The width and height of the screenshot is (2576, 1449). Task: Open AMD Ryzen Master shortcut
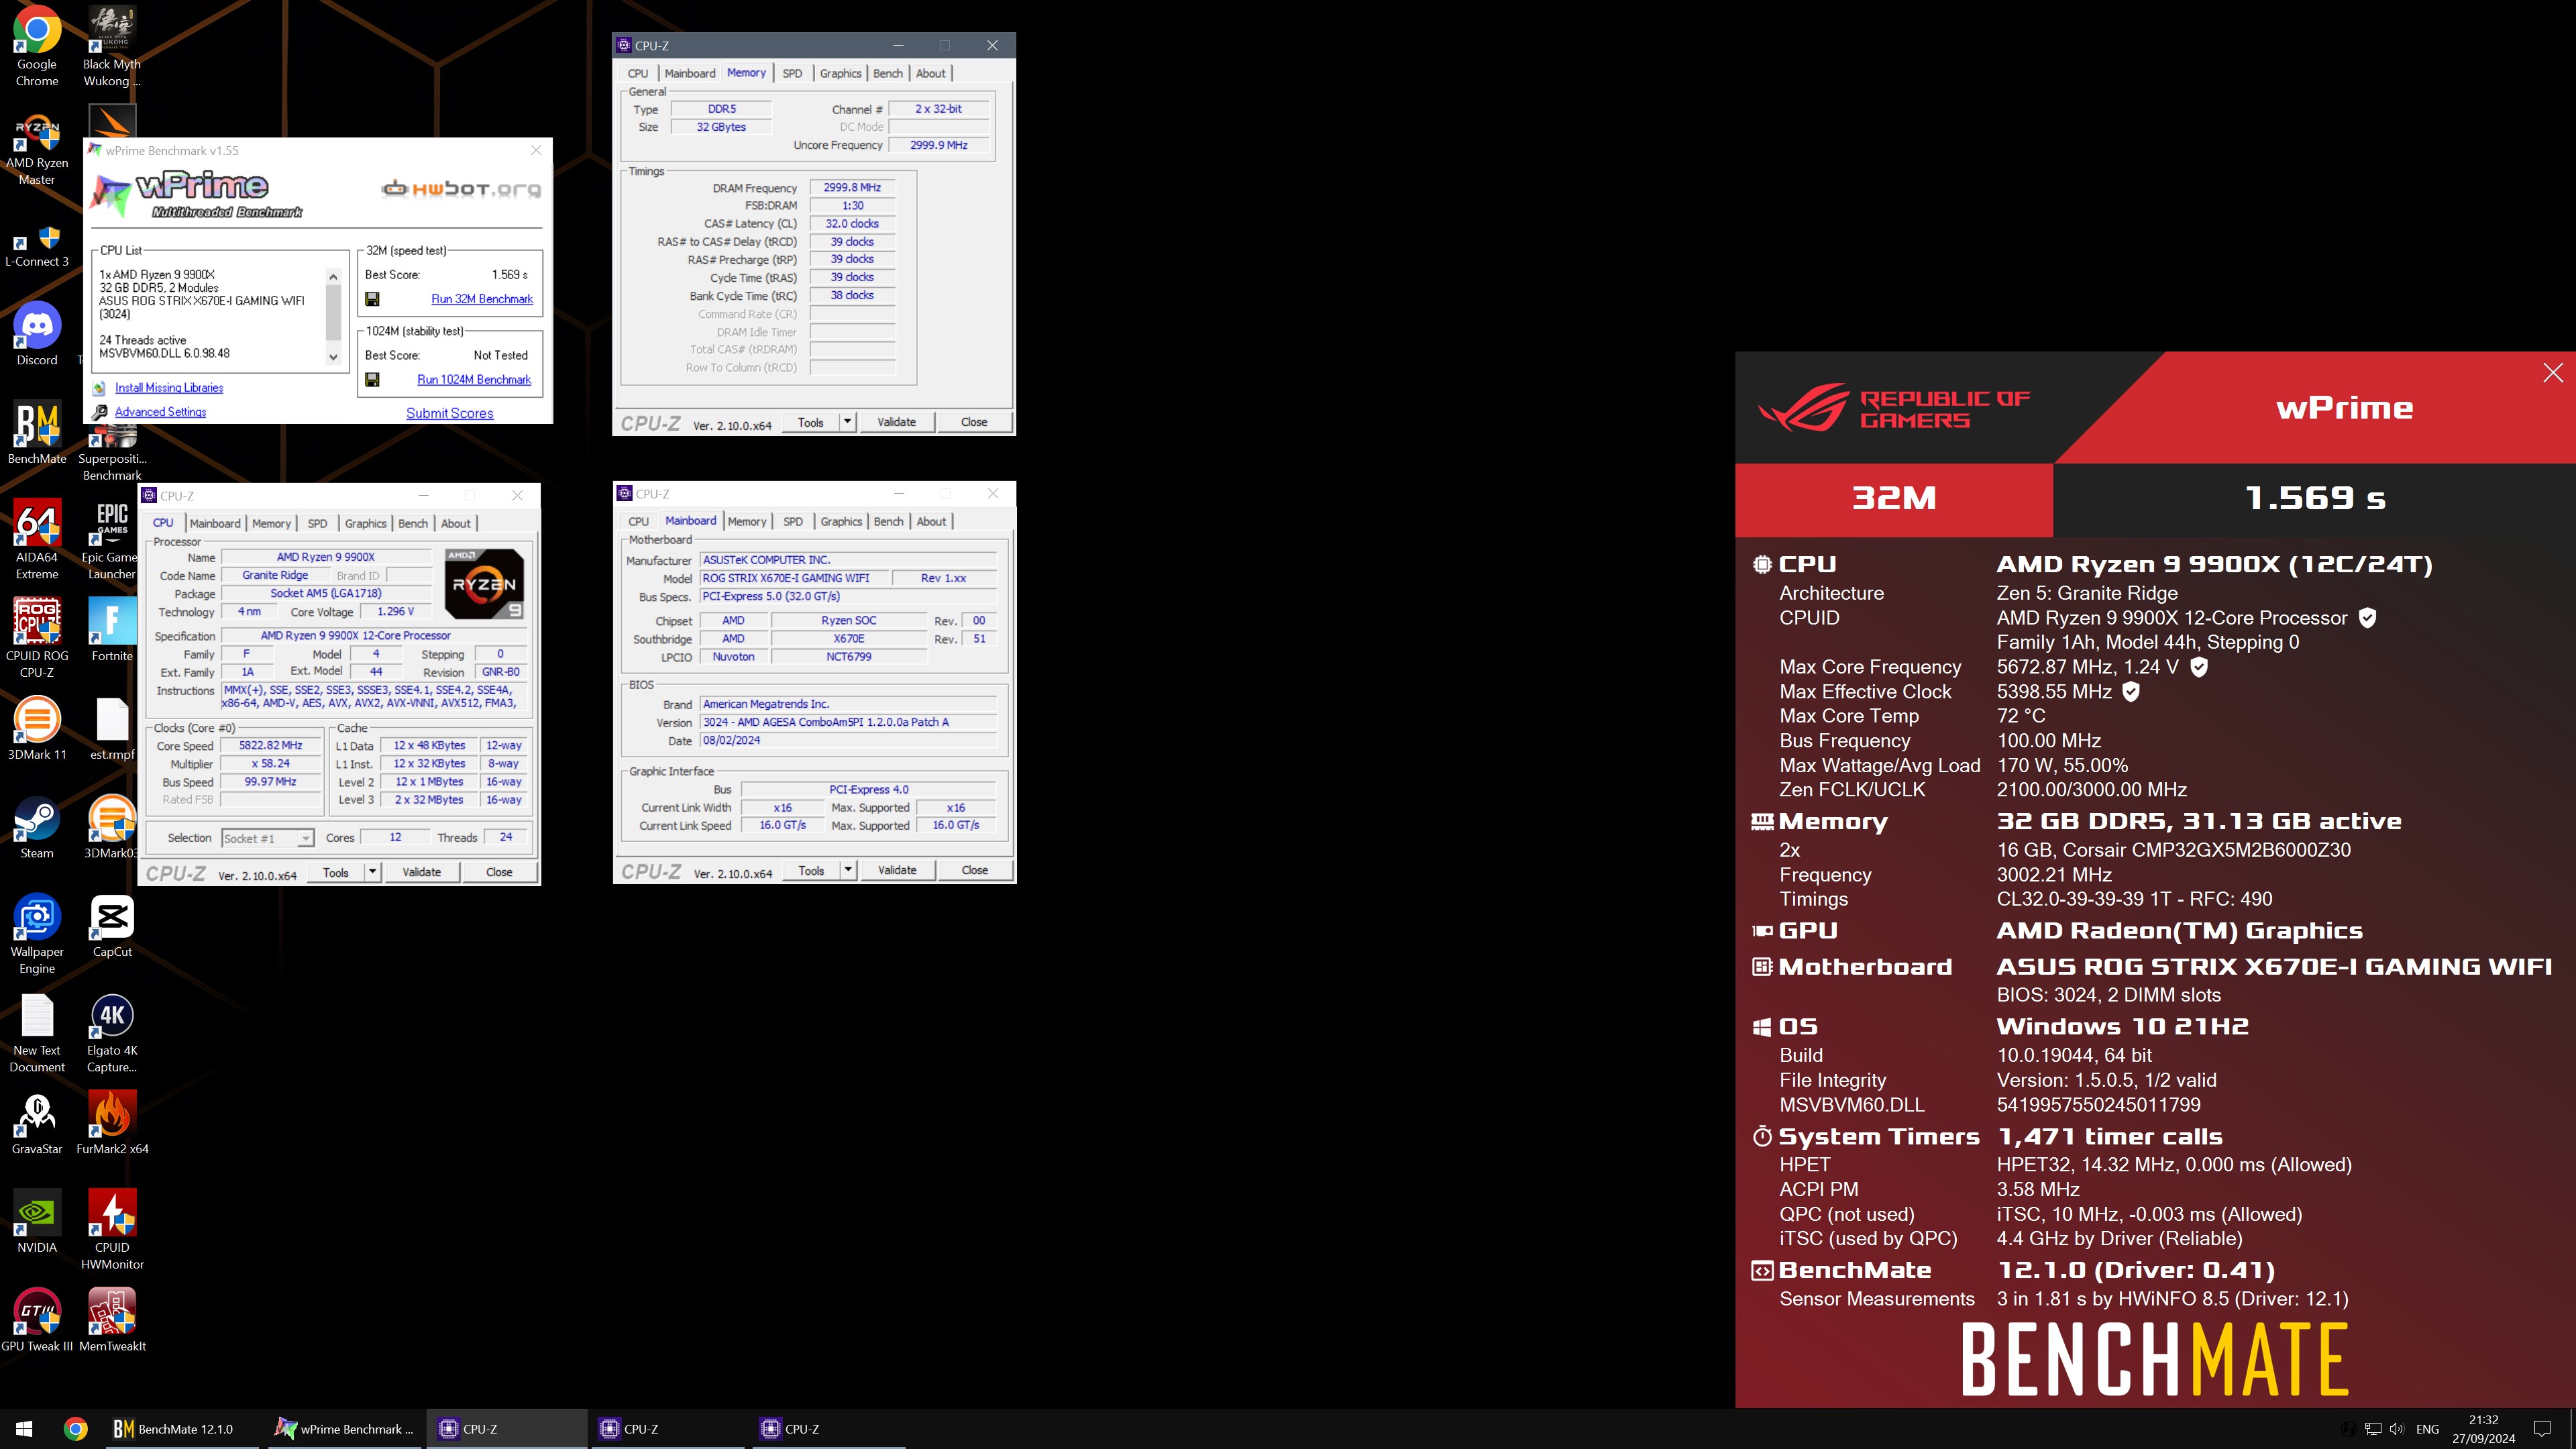(x=37, y=150)
